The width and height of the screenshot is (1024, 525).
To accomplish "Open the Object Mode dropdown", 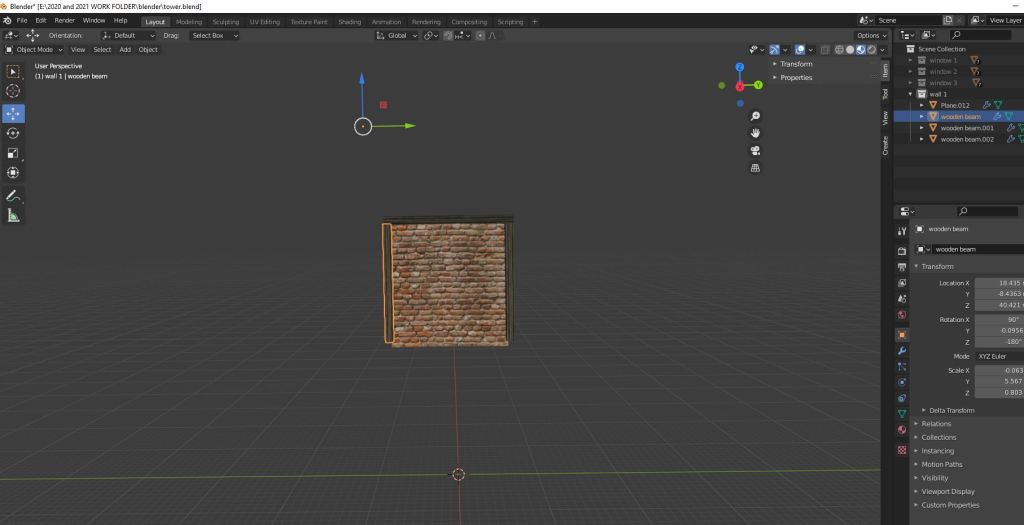I will pos(34,49).
